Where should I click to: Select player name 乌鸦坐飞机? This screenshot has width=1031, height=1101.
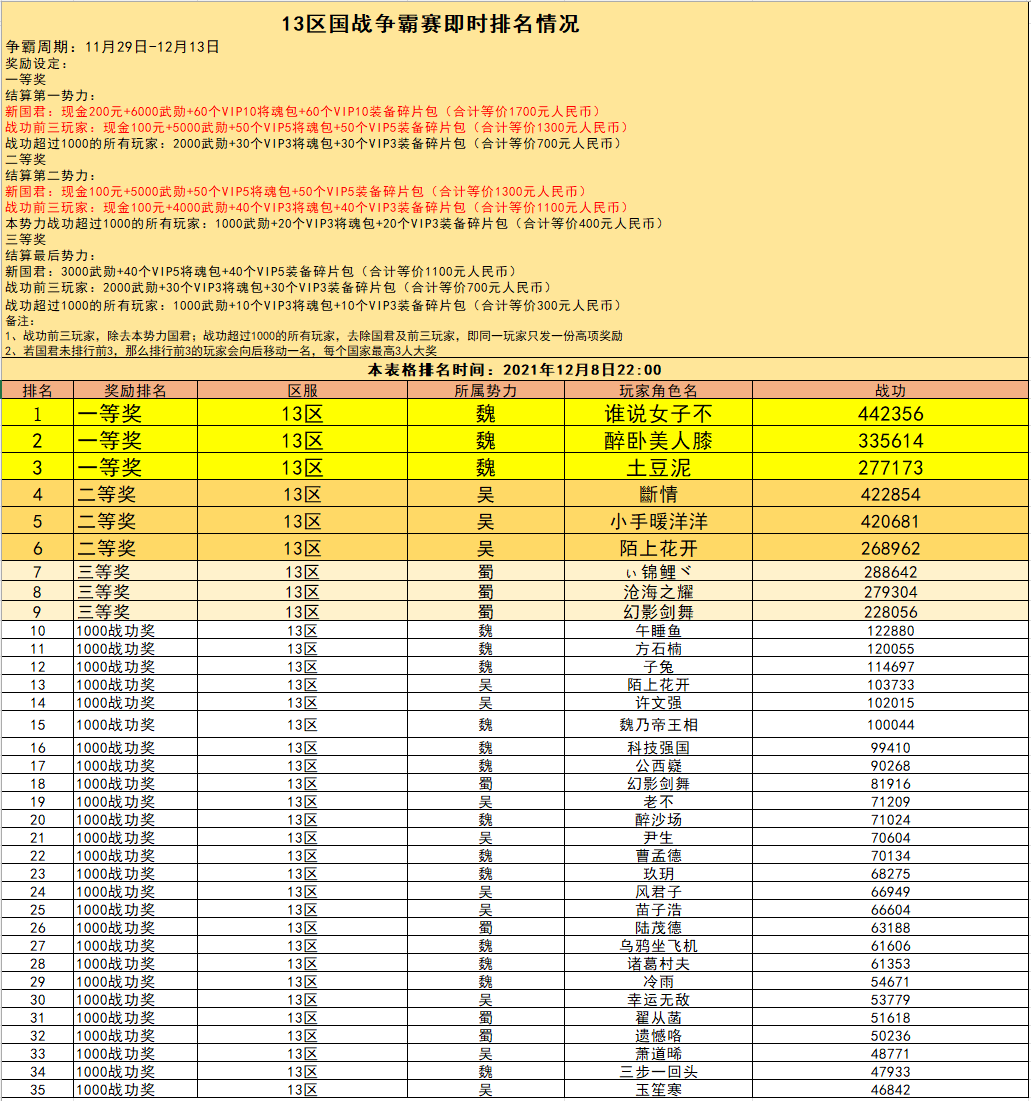659,946
